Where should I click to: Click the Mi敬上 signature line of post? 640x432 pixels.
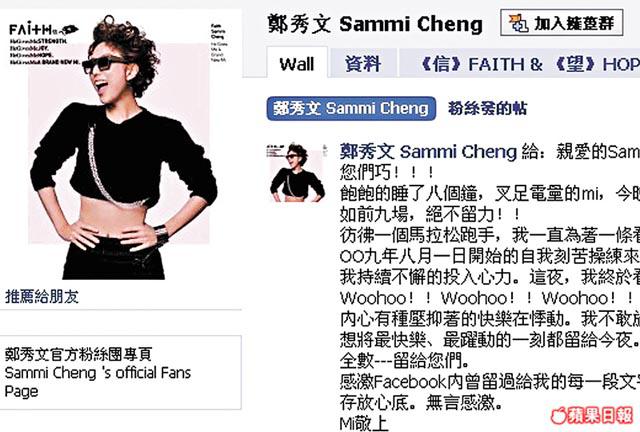coord(363,424)
